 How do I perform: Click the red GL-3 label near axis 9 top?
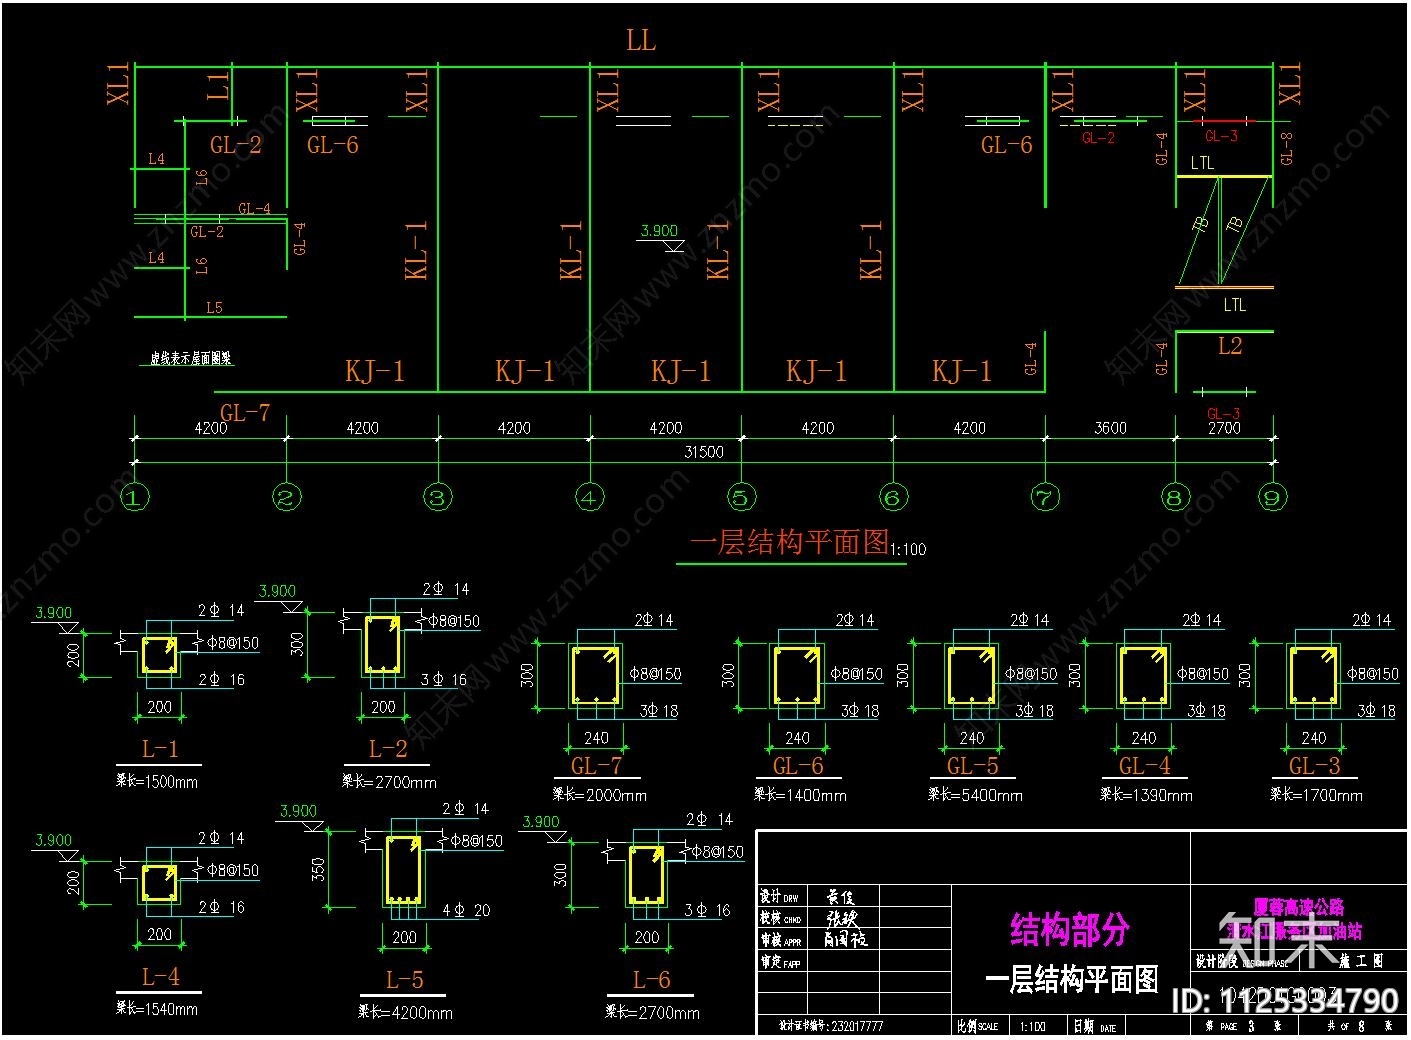click(x=1221, y=136)
